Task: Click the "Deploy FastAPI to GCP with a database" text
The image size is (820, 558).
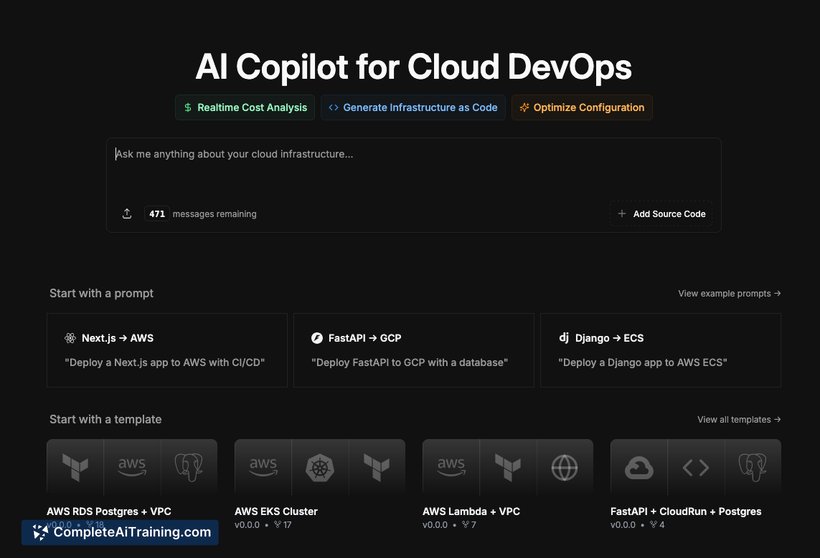Action: [409, 362]
